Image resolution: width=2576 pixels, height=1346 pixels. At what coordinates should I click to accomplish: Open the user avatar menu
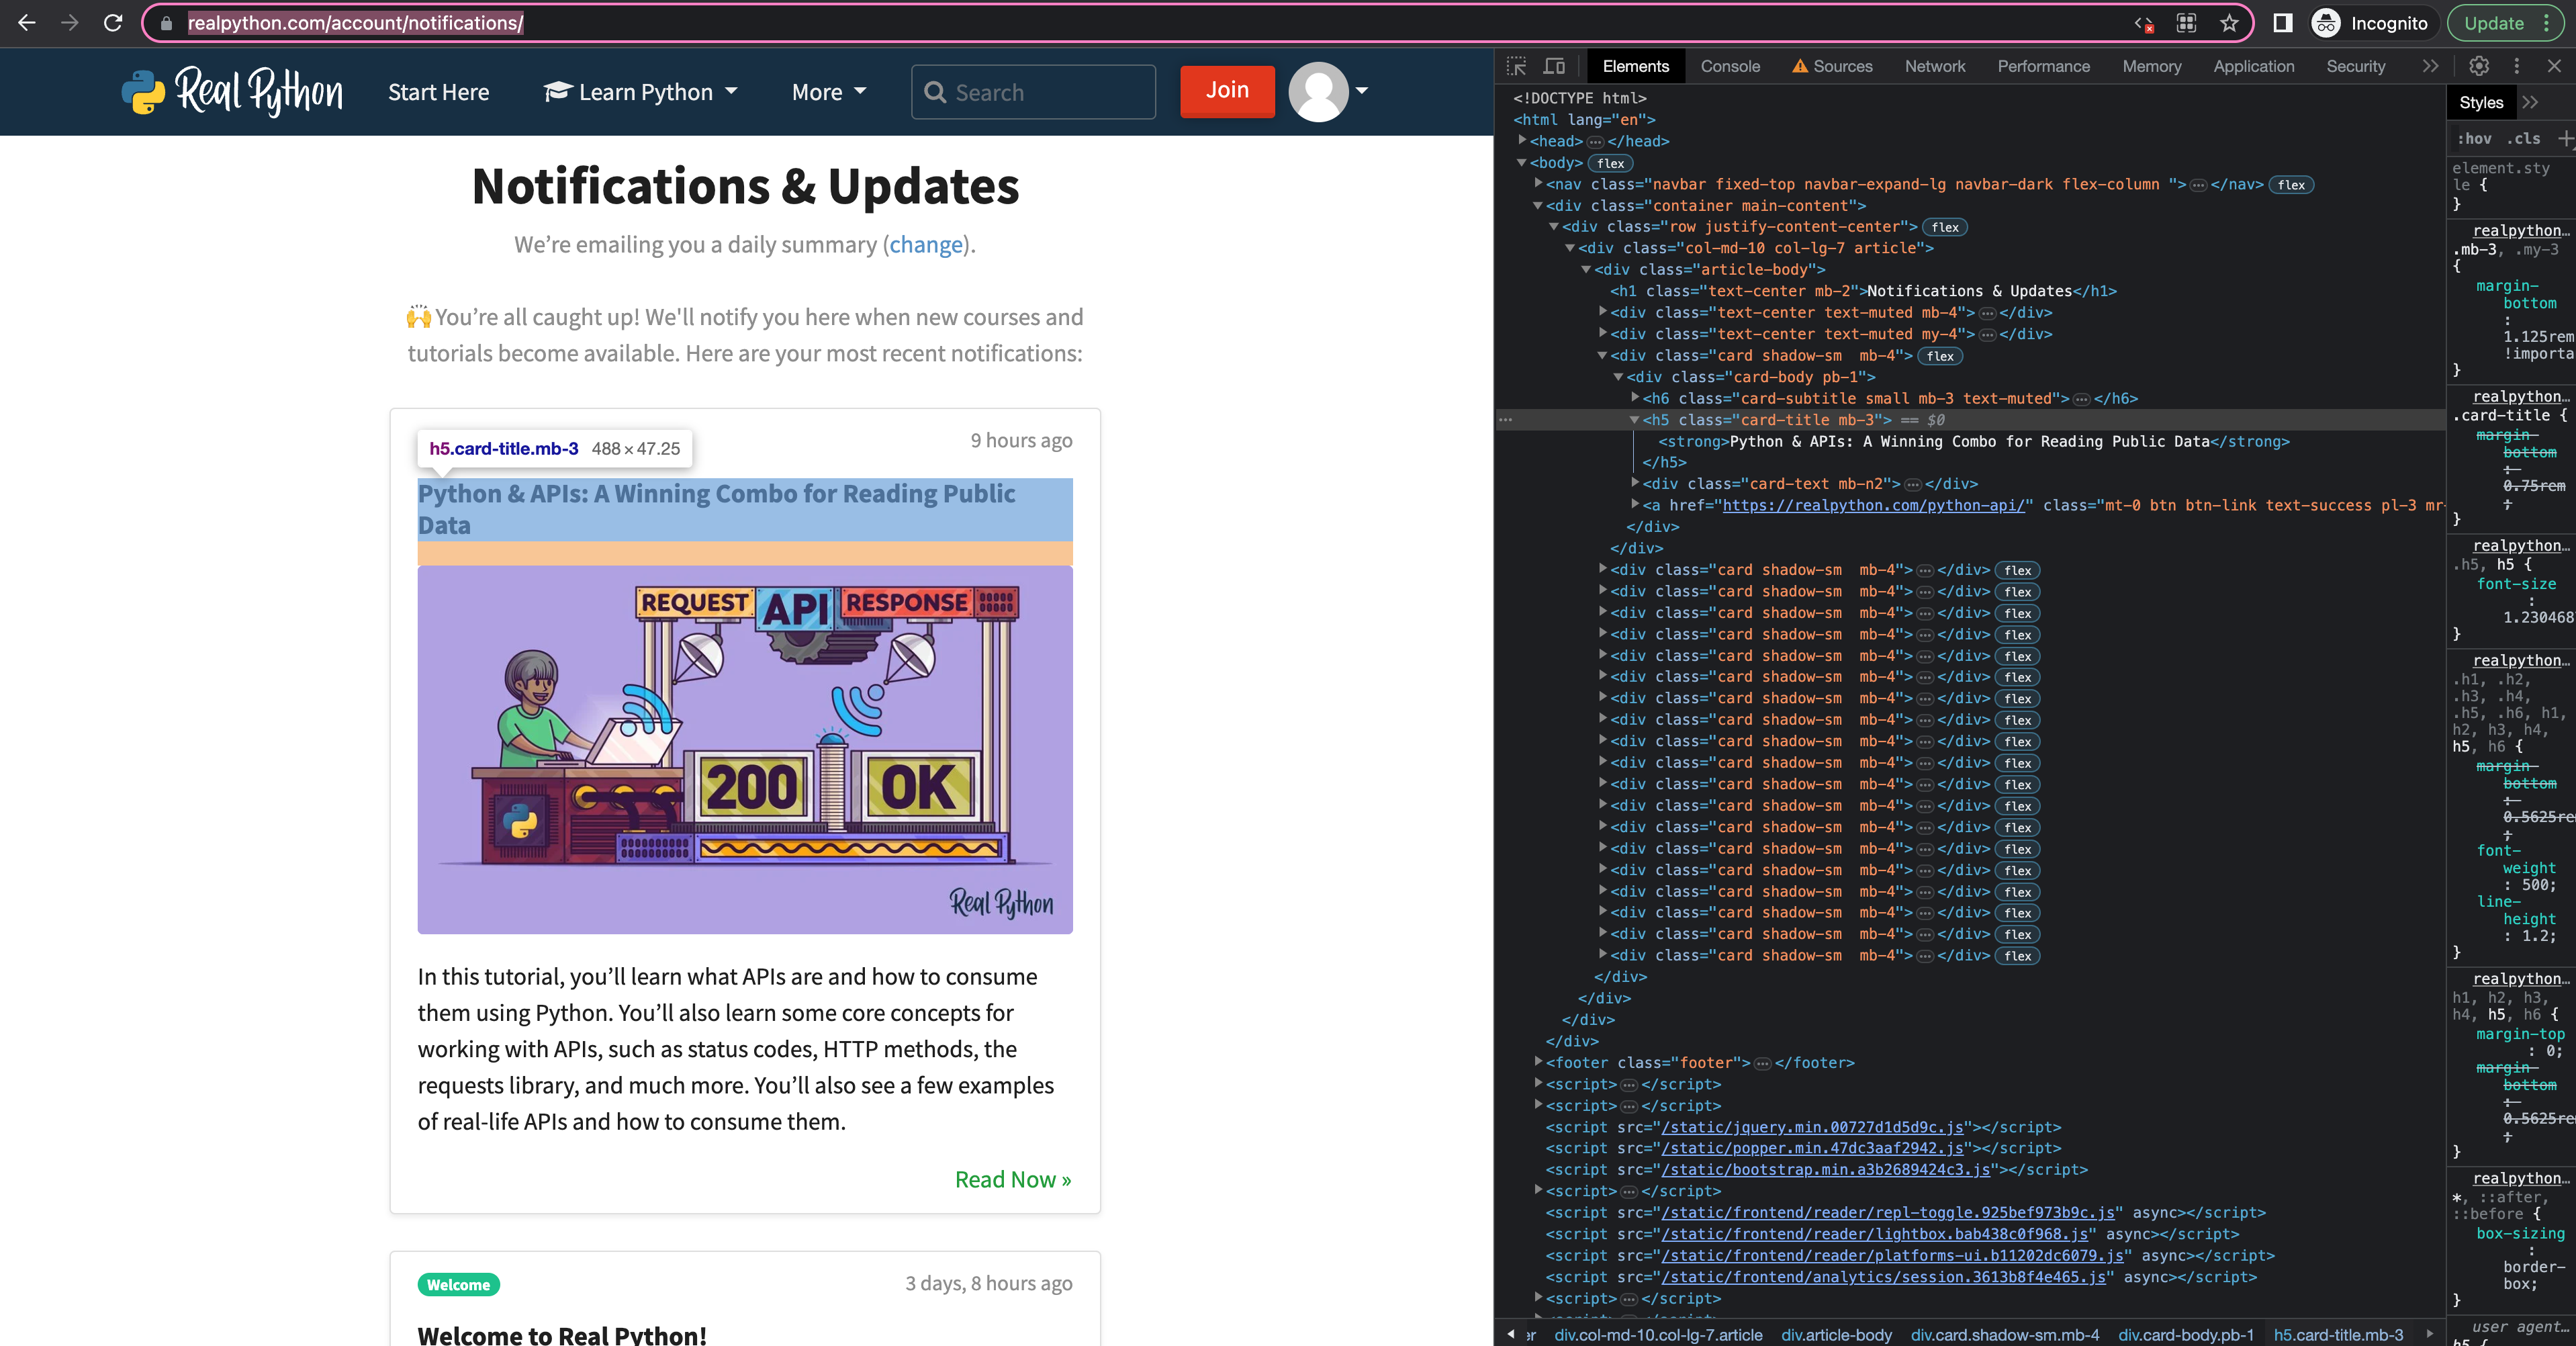(1328, 92)
